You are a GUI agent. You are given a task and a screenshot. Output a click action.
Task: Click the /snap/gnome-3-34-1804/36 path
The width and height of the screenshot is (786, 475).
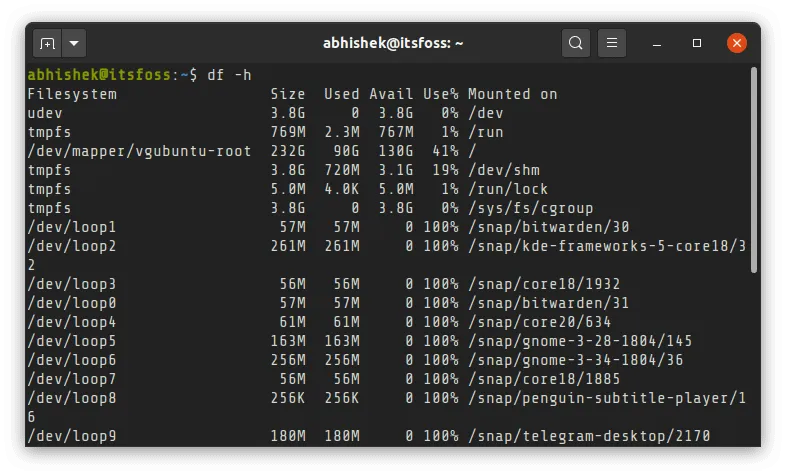pos(575,361)
